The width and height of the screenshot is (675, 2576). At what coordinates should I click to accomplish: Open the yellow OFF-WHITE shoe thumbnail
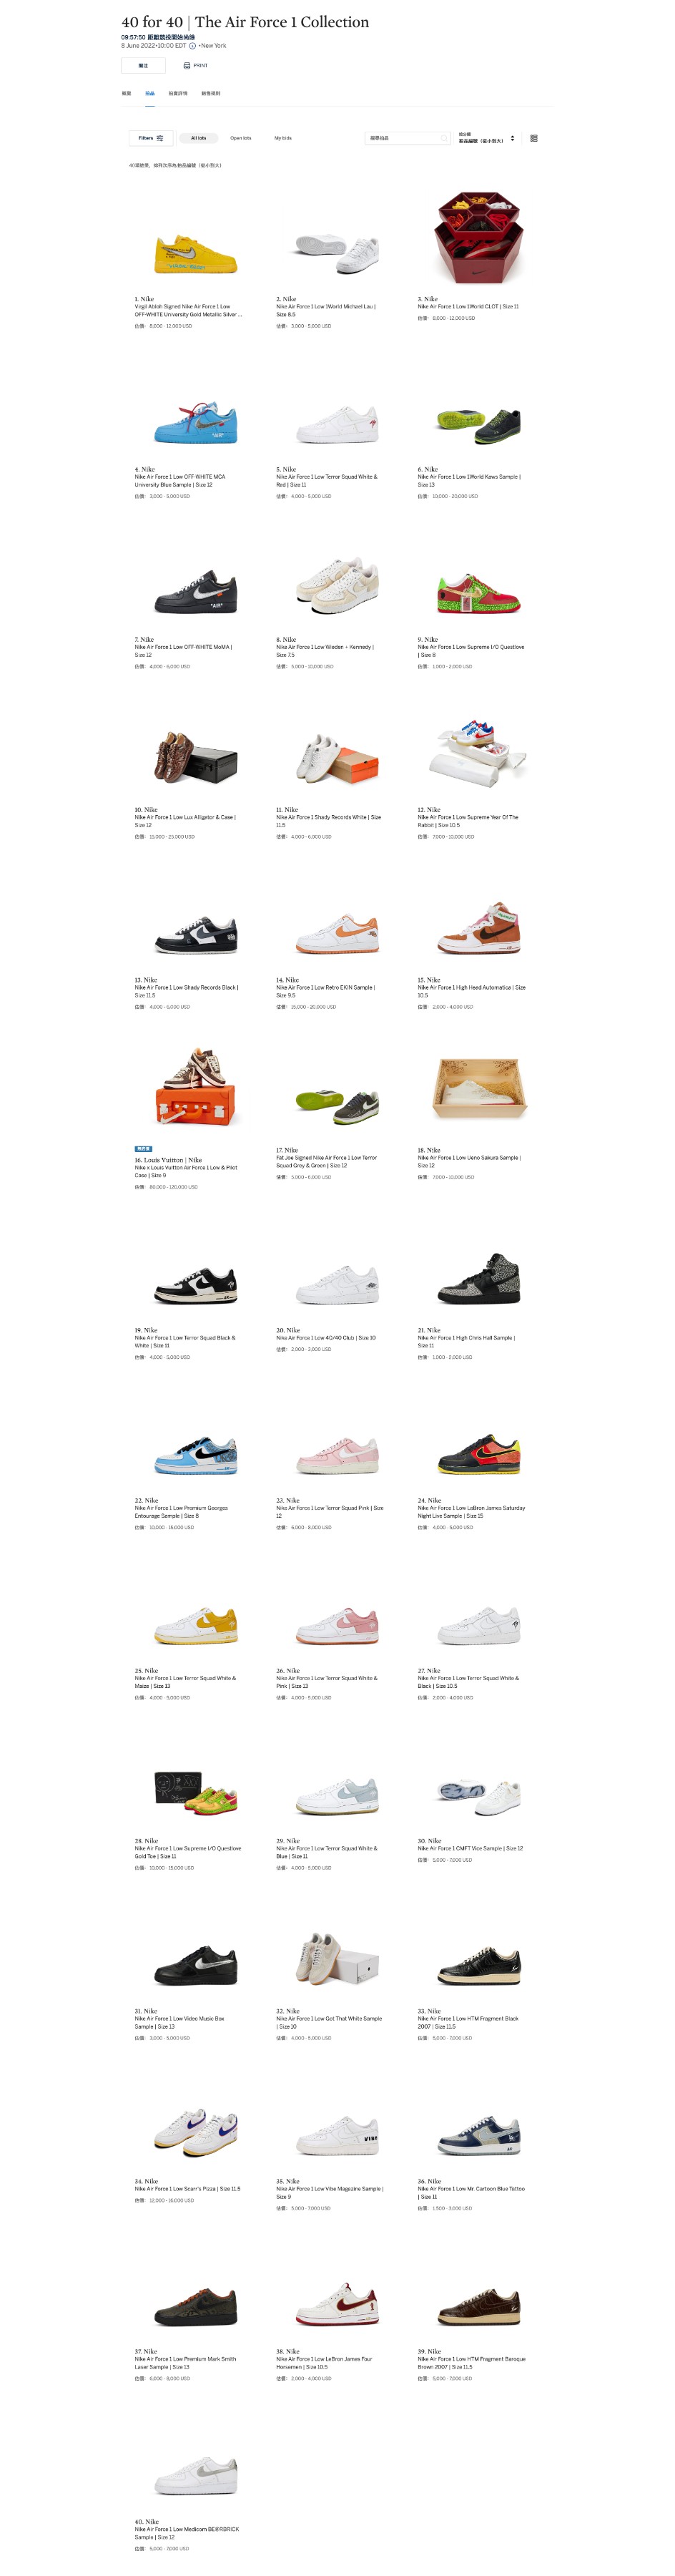click(x=196, y=253)
